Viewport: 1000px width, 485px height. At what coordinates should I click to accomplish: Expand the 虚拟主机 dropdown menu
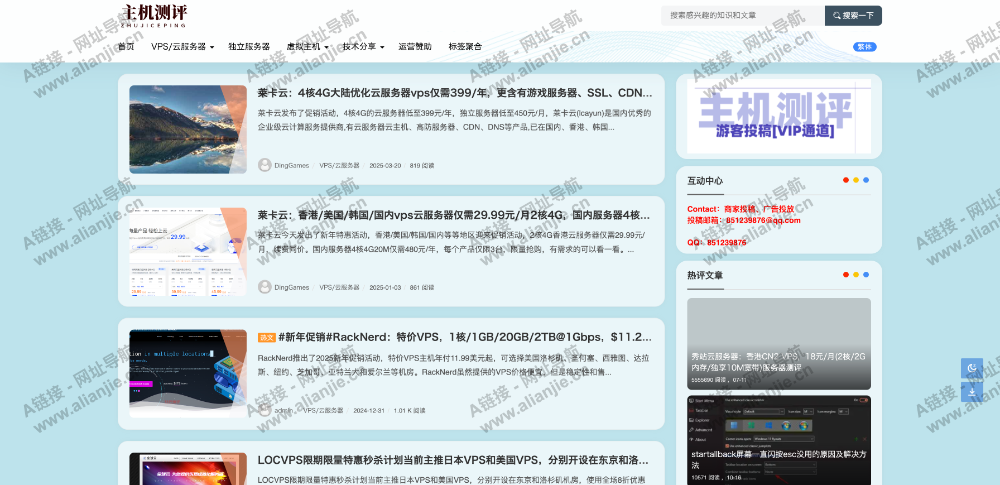[307, 47]
